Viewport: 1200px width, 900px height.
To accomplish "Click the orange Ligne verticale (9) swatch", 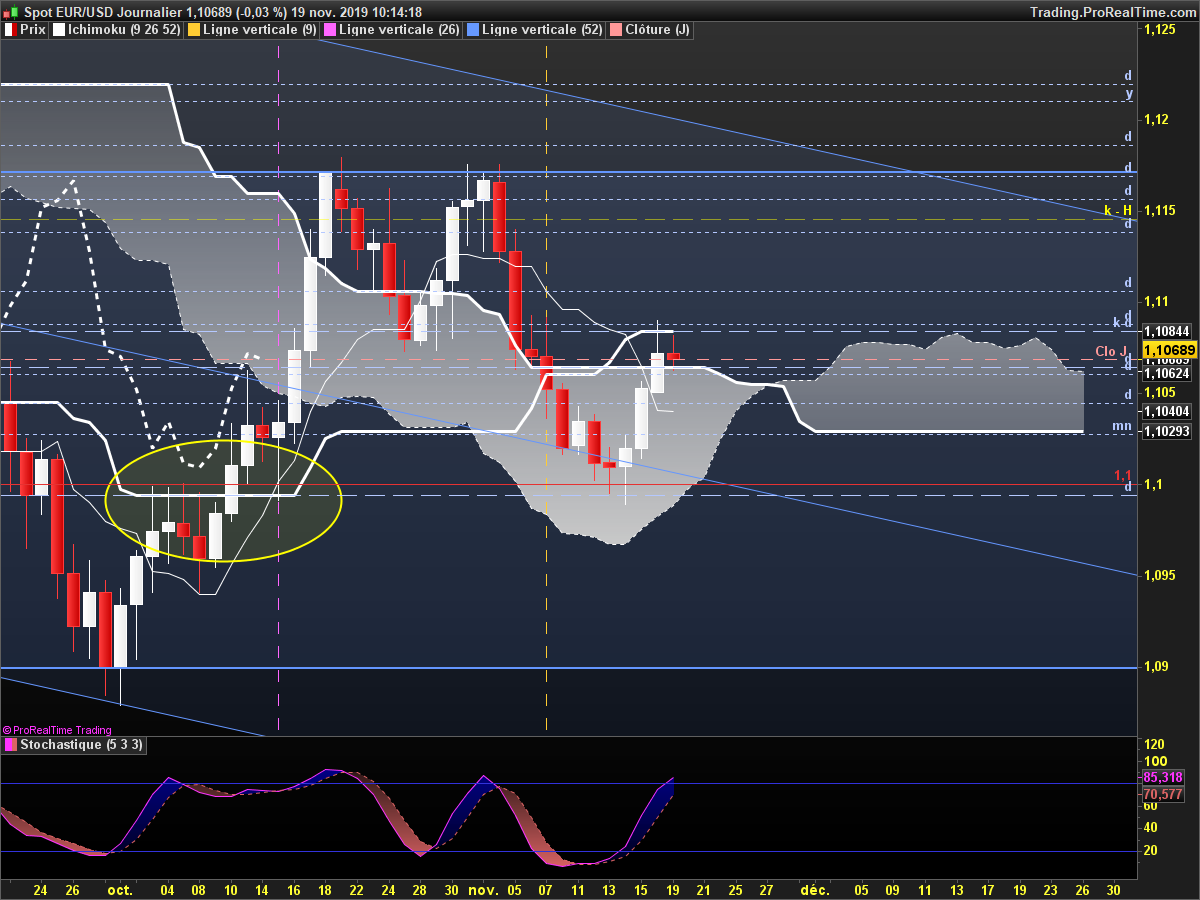I will (x=194, y=30).
